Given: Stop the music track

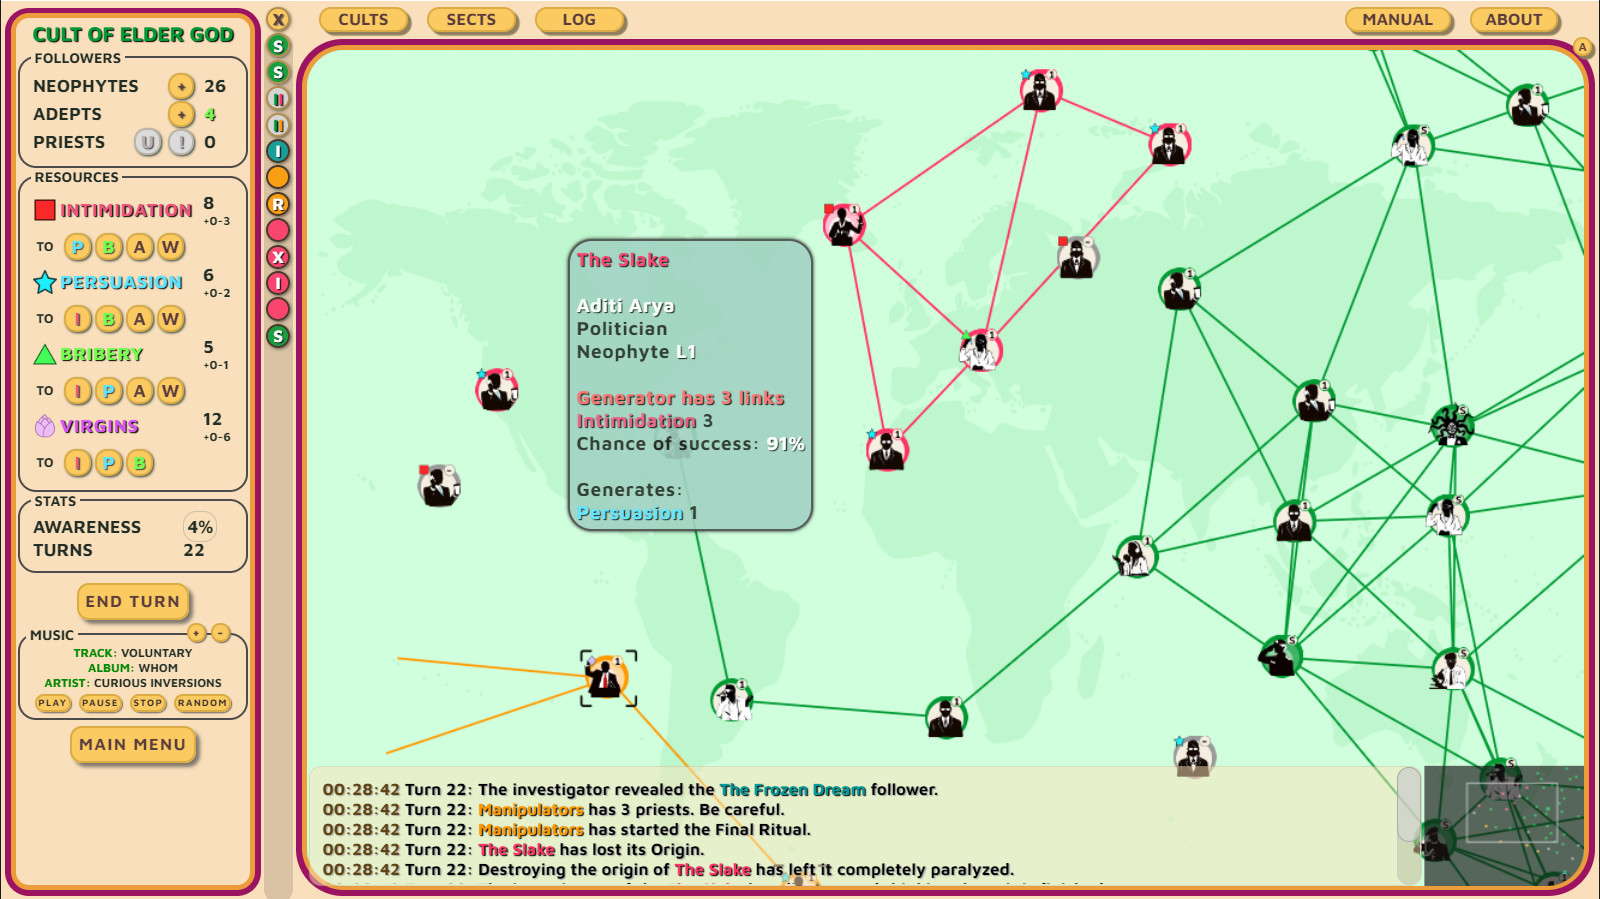Looking at the screenshot, I should click(147, 703).
